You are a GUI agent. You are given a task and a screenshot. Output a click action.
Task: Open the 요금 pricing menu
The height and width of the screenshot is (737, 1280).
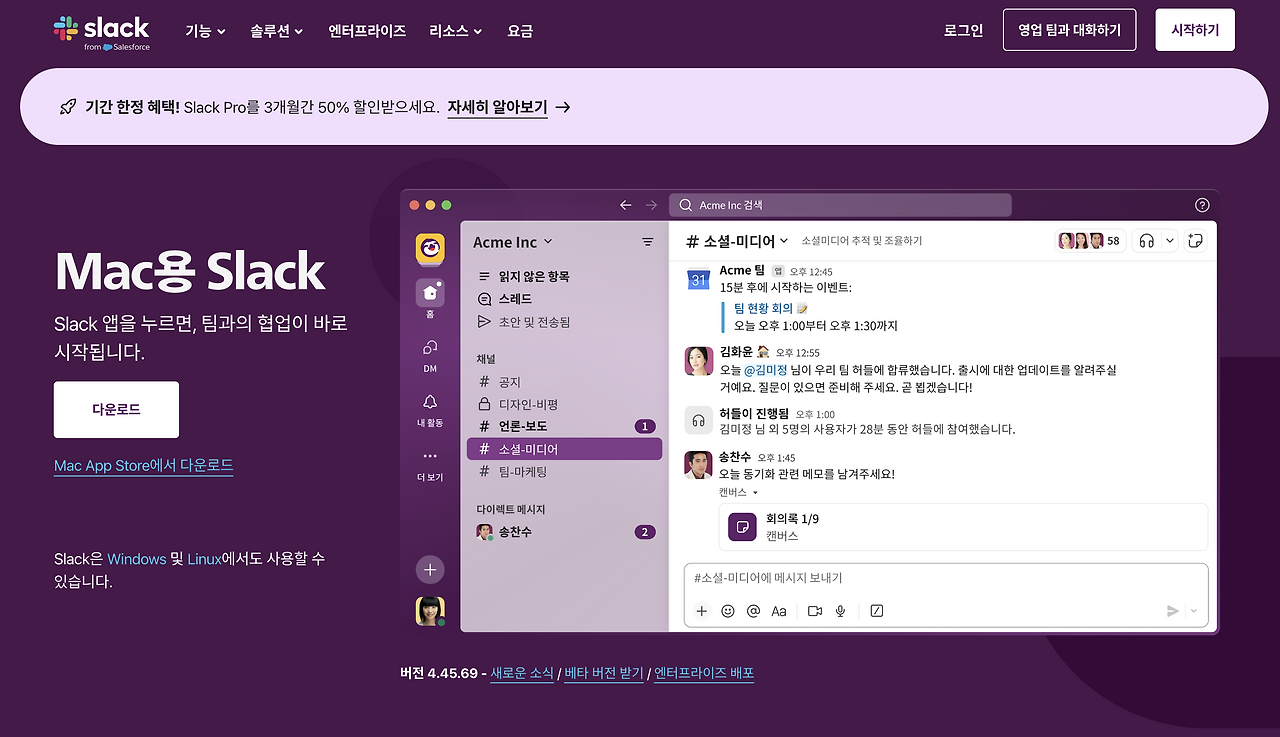(x=520, y=30)
